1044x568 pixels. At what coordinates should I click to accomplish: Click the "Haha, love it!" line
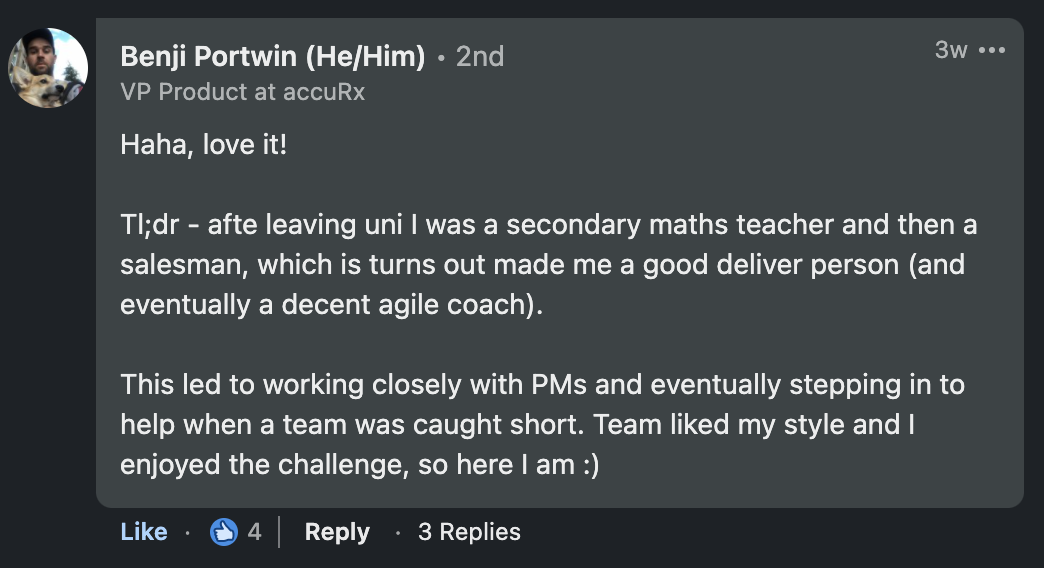pos(204,144)
